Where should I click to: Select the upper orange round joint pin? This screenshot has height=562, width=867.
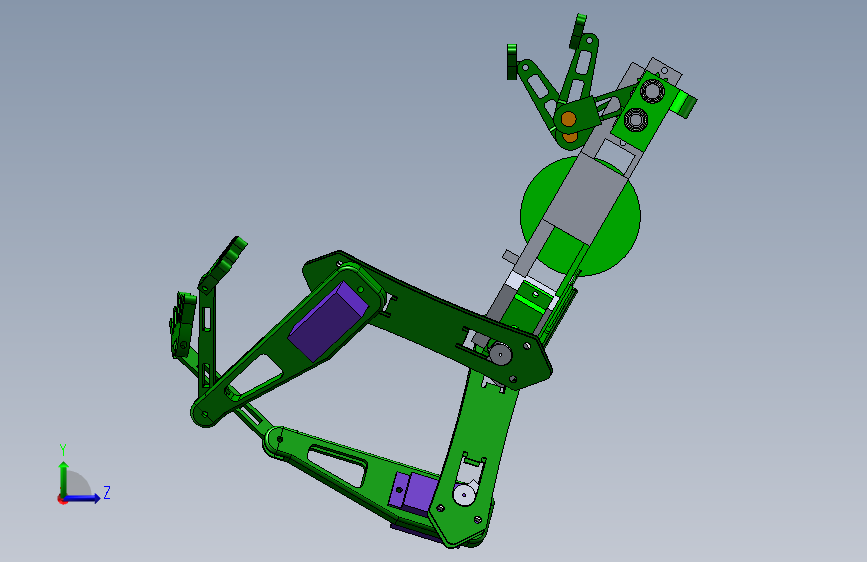pyautogui.click(x=568, y=119)
